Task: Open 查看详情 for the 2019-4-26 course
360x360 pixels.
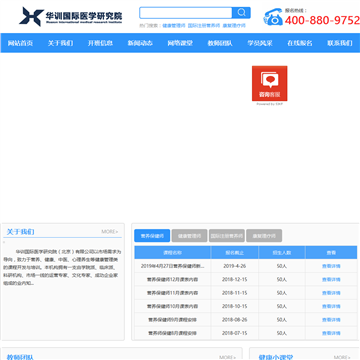Action: [x=331, y=266]
